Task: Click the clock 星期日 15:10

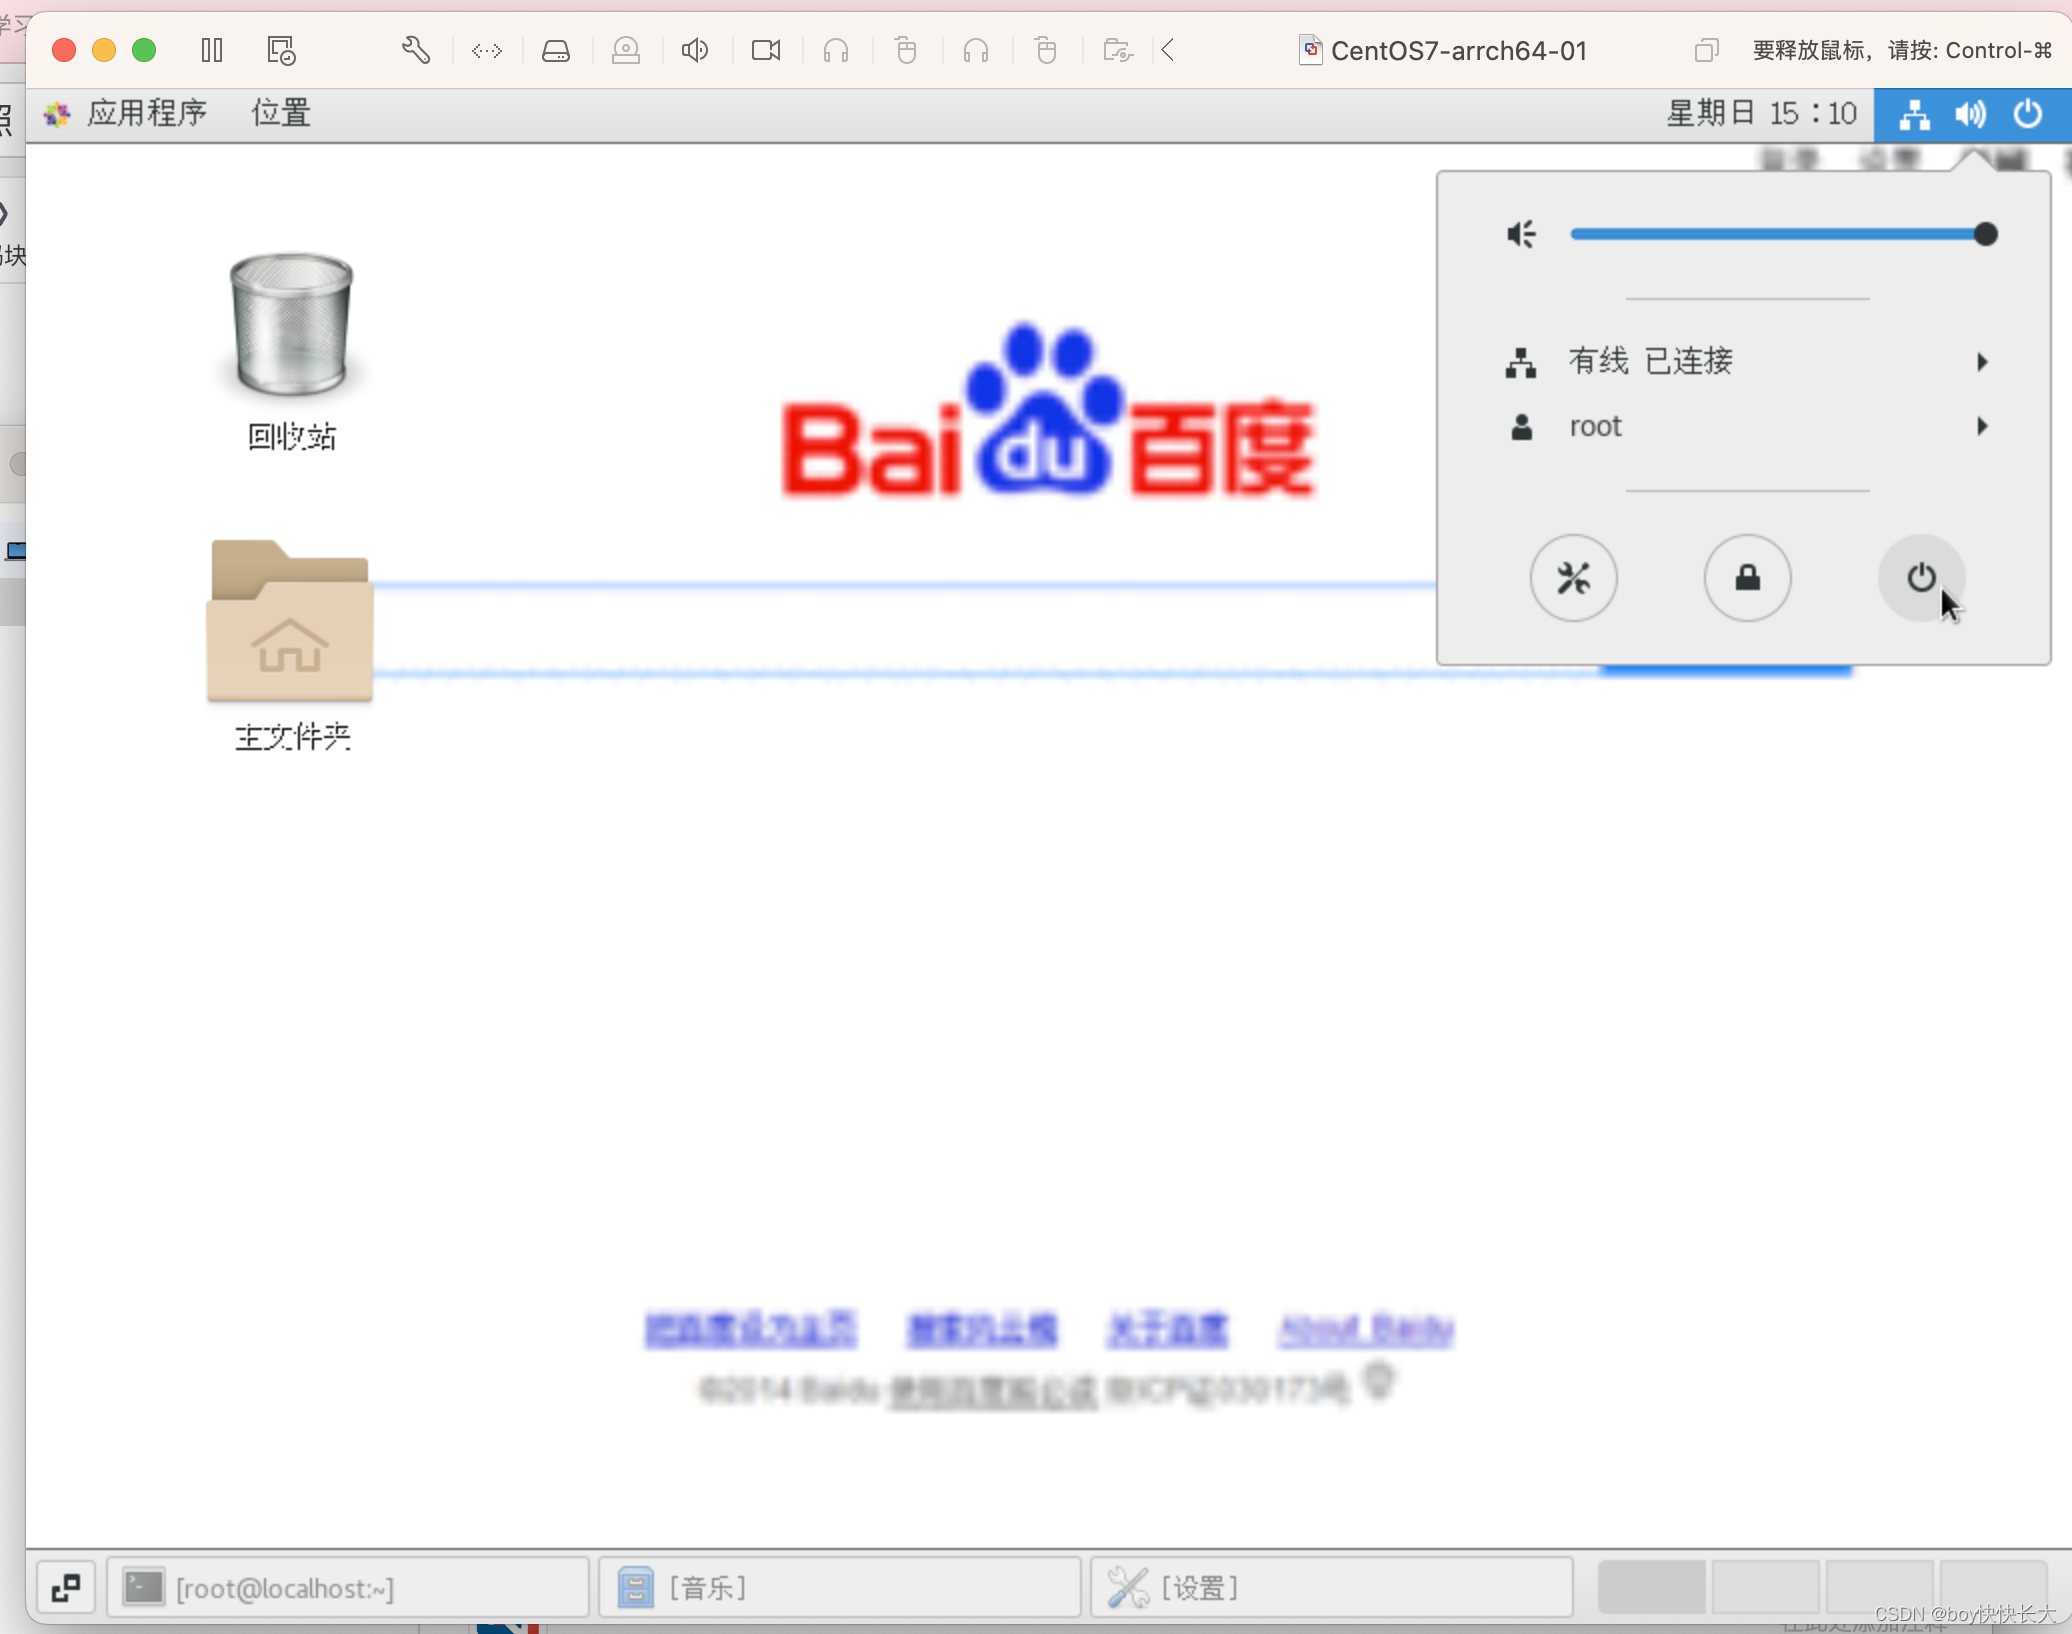Action: coord(1762,113)
